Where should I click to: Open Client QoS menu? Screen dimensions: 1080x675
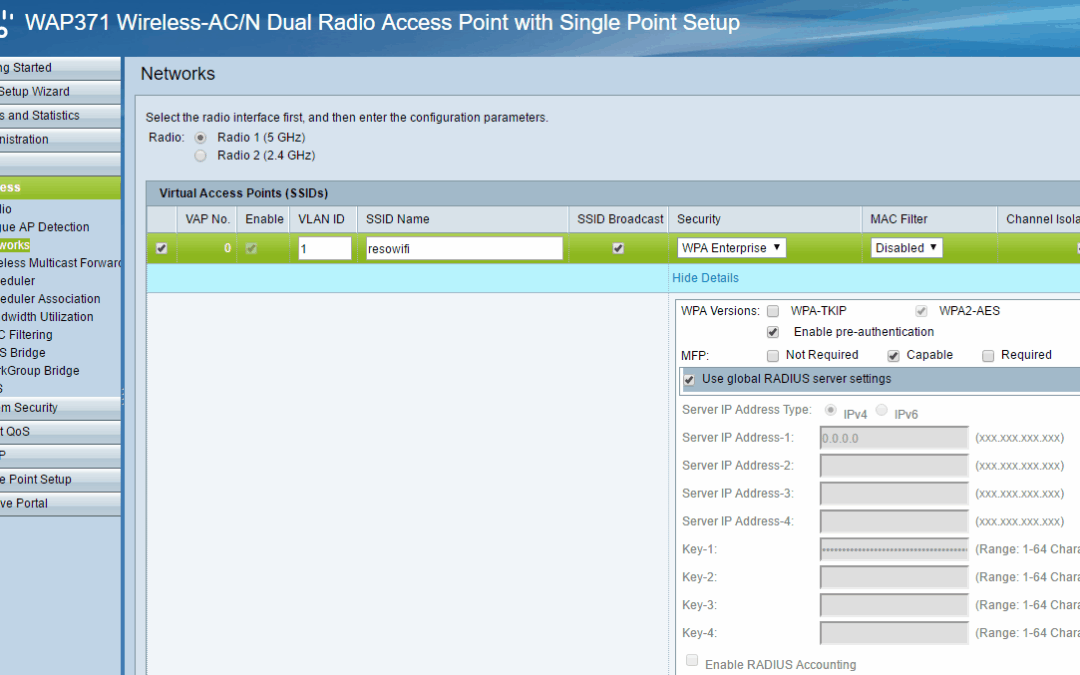point(60,431)
